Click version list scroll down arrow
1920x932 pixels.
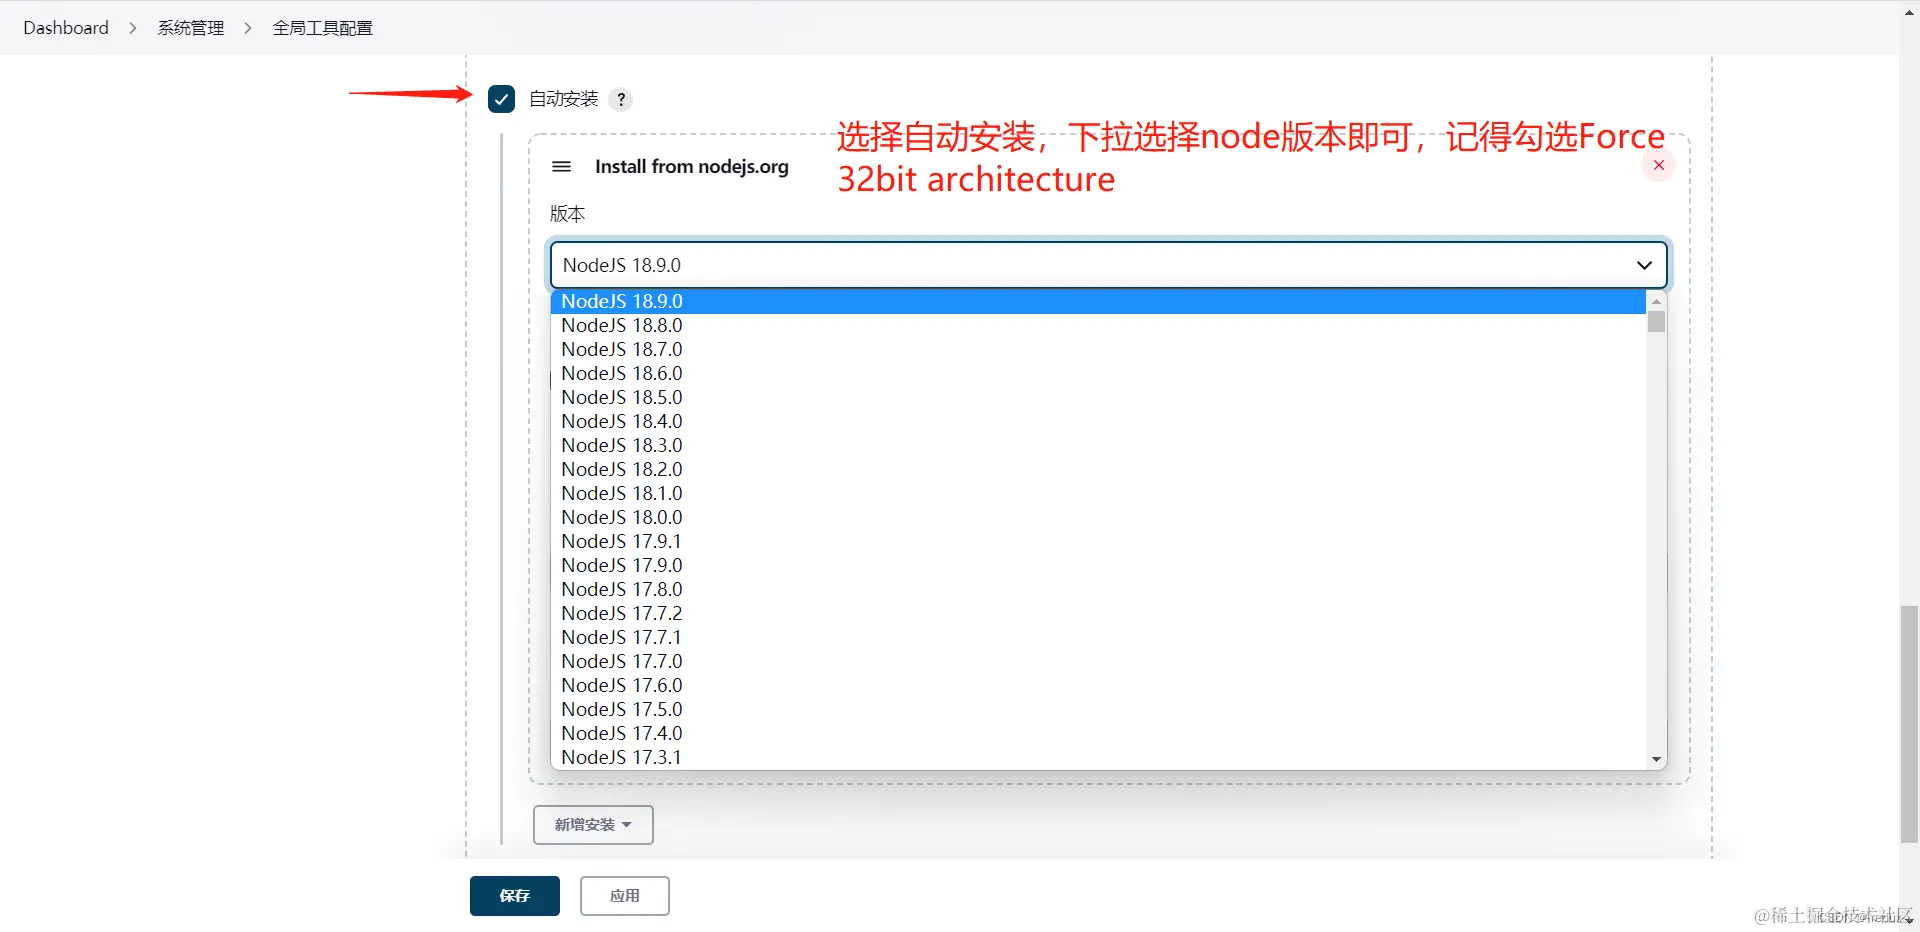(1656, 760)
